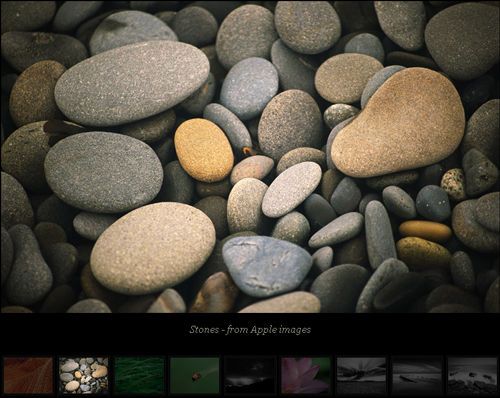Click the caption 'Stones - from Apple images'
The width and height of the screenshot is (500, 398).
[250, 330]
